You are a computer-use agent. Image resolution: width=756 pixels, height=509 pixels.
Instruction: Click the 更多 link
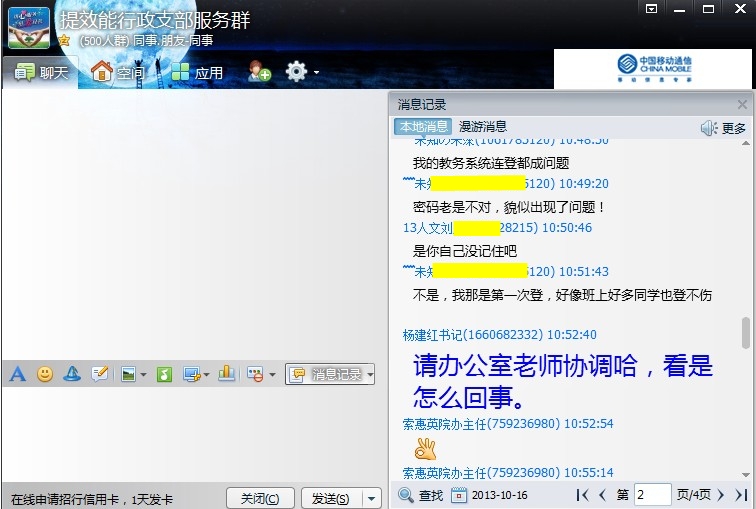(733, 129)
